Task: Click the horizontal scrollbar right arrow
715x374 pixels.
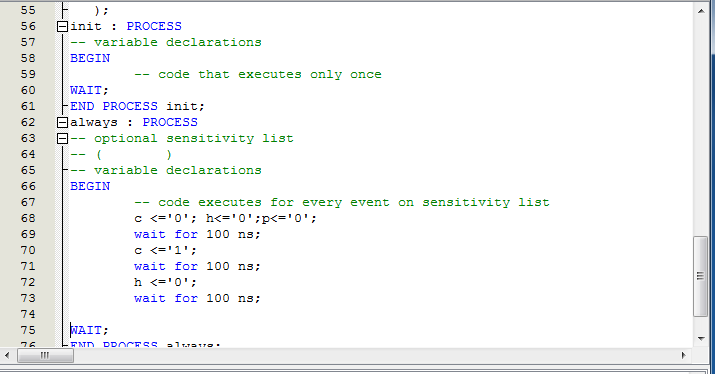Action: click(x=683, y=355)
